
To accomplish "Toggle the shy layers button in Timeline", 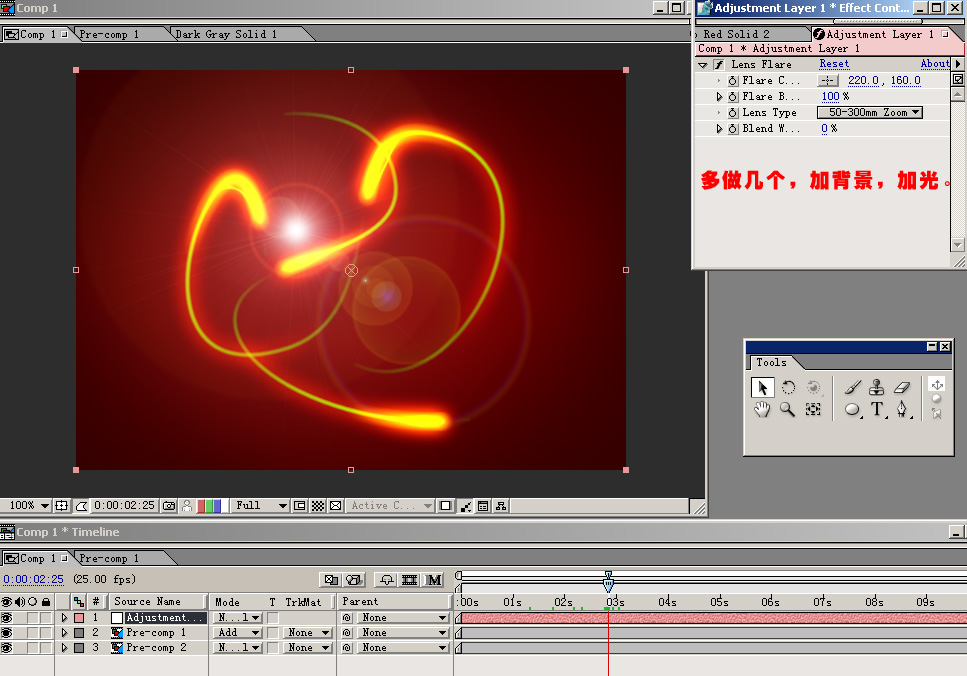I will tap(387, 580).
